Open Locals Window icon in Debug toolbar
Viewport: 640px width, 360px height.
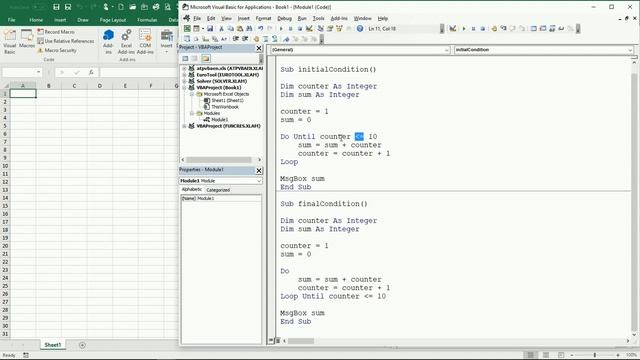point(533,29)
